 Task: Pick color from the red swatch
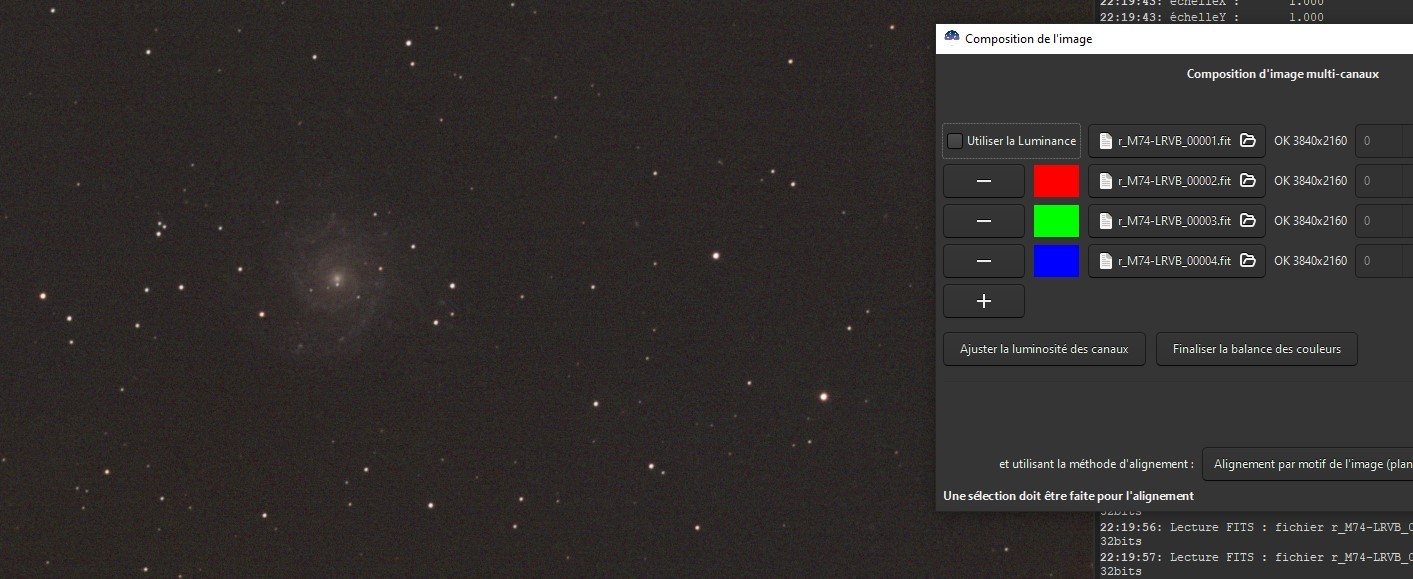click(1056, 181)
